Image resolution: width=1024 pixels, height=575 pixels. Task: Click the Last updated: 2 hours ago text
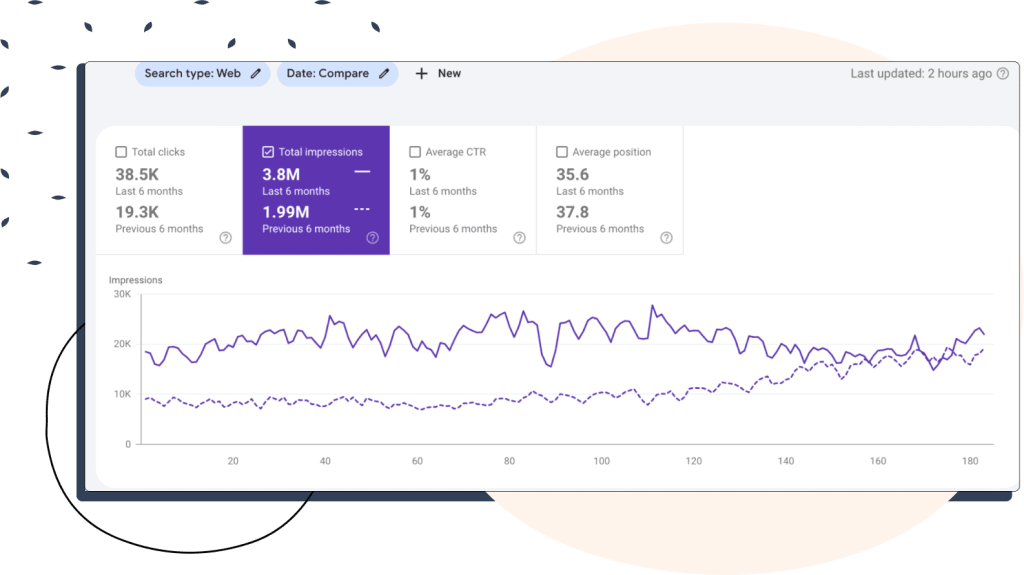[920, 74]
